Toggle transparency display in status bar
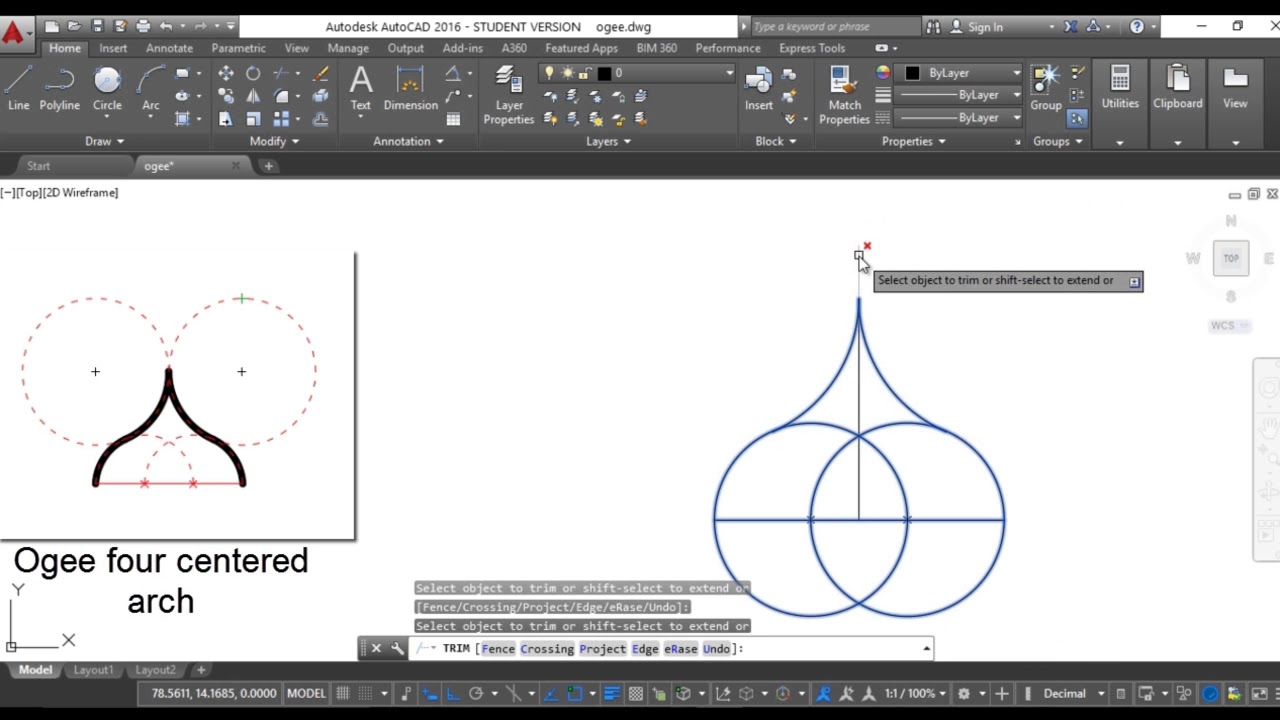This screenshot has width=1280, height=720. (635, 693)
